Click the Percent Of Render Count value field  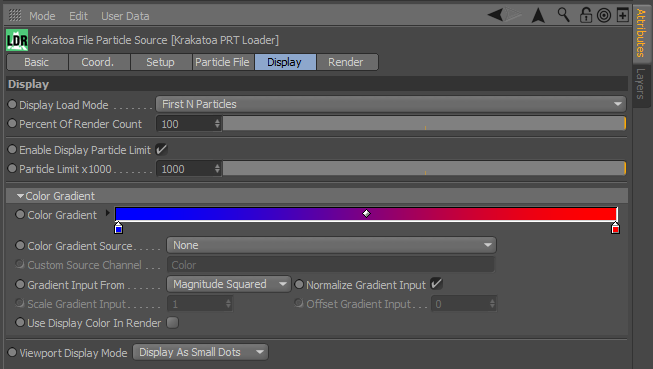[x=186, y=124]
